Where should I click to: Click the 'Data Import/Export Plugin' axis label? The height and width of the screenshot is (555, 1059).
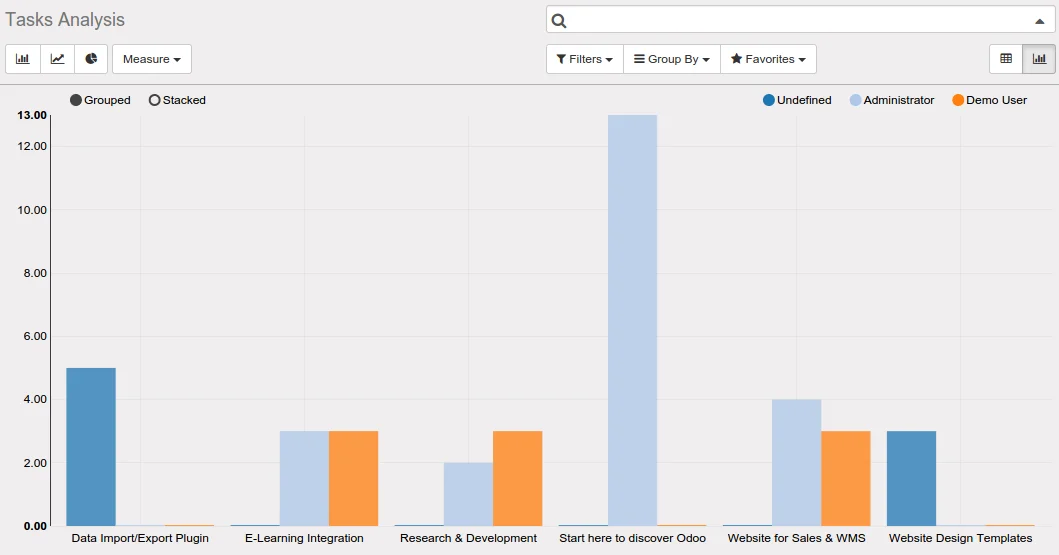point(140,538)
